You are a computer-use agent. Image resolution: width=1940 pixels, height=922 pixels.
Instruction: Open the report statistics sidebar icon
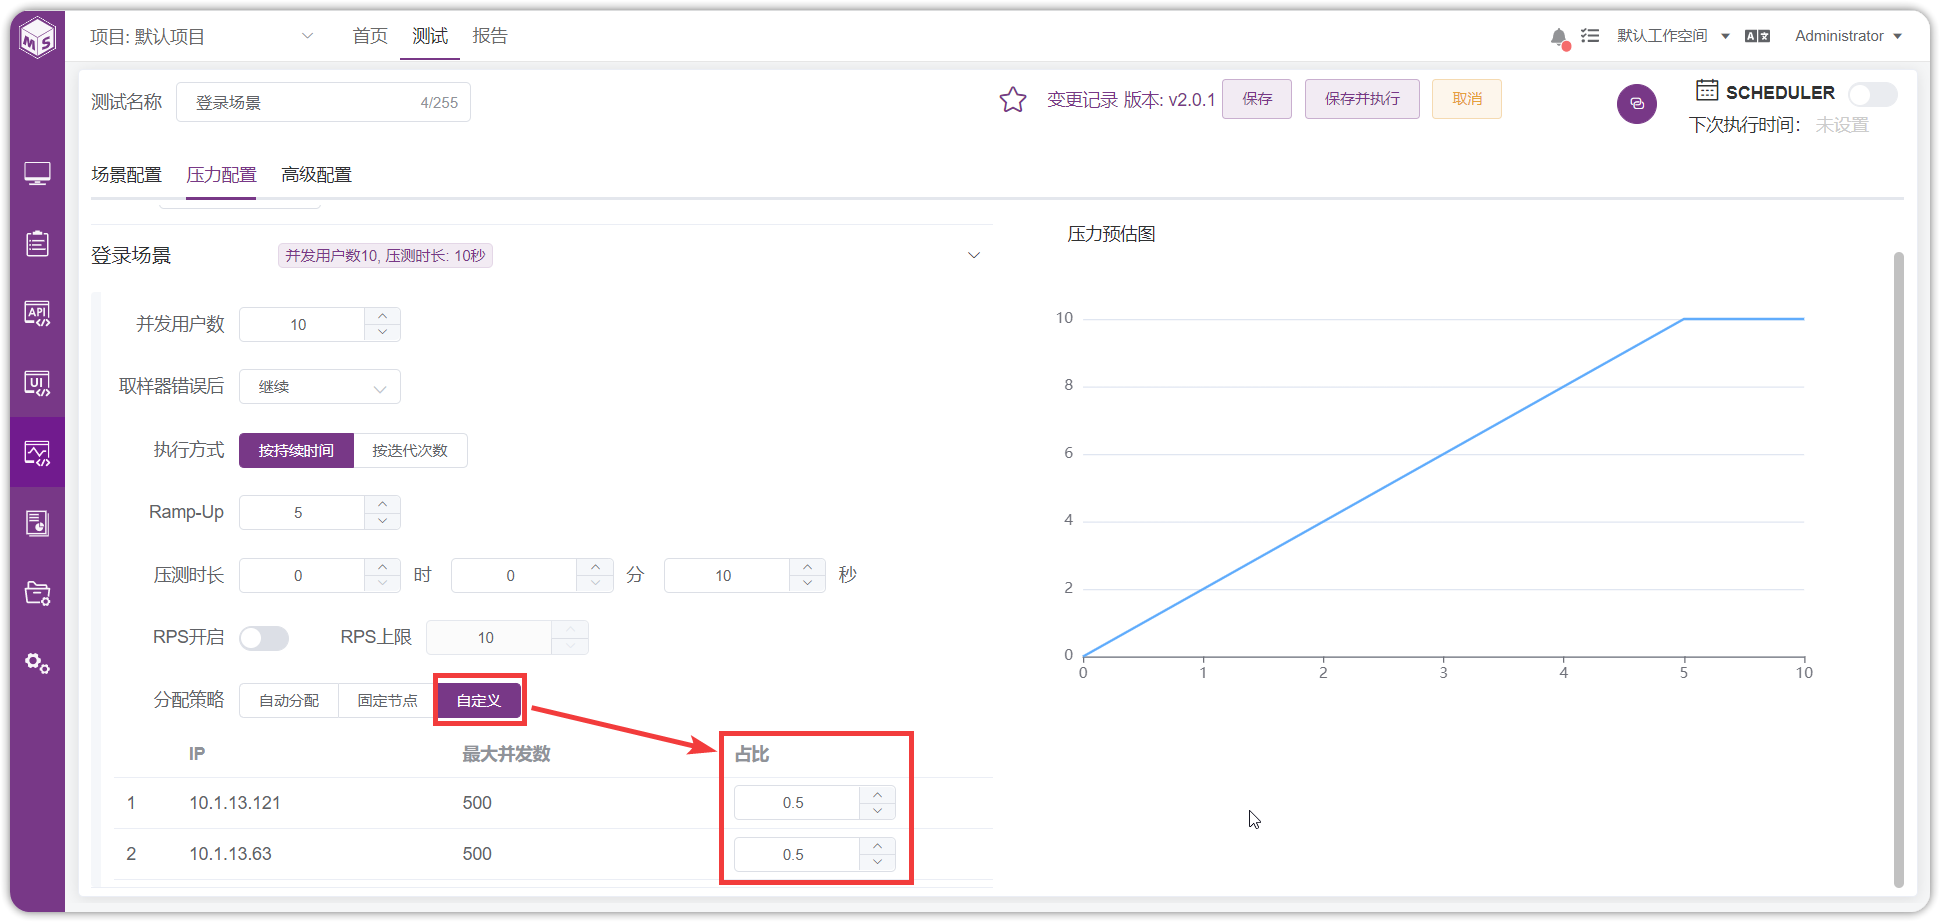pyautogui.click(x=38, y=523)
